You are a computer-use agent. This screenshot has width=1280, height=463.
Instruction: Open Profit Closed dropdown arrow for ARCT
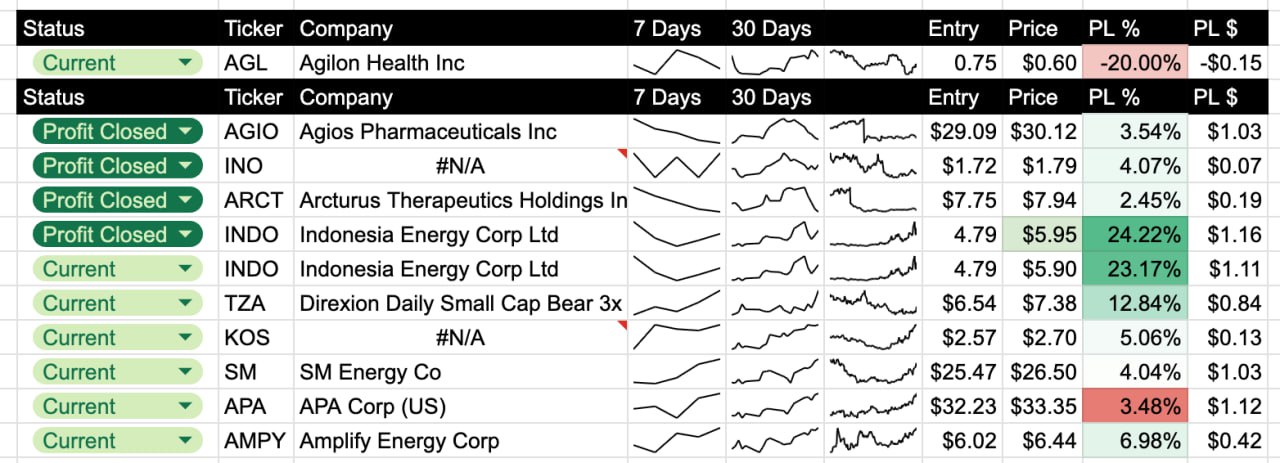coord(184,200)
